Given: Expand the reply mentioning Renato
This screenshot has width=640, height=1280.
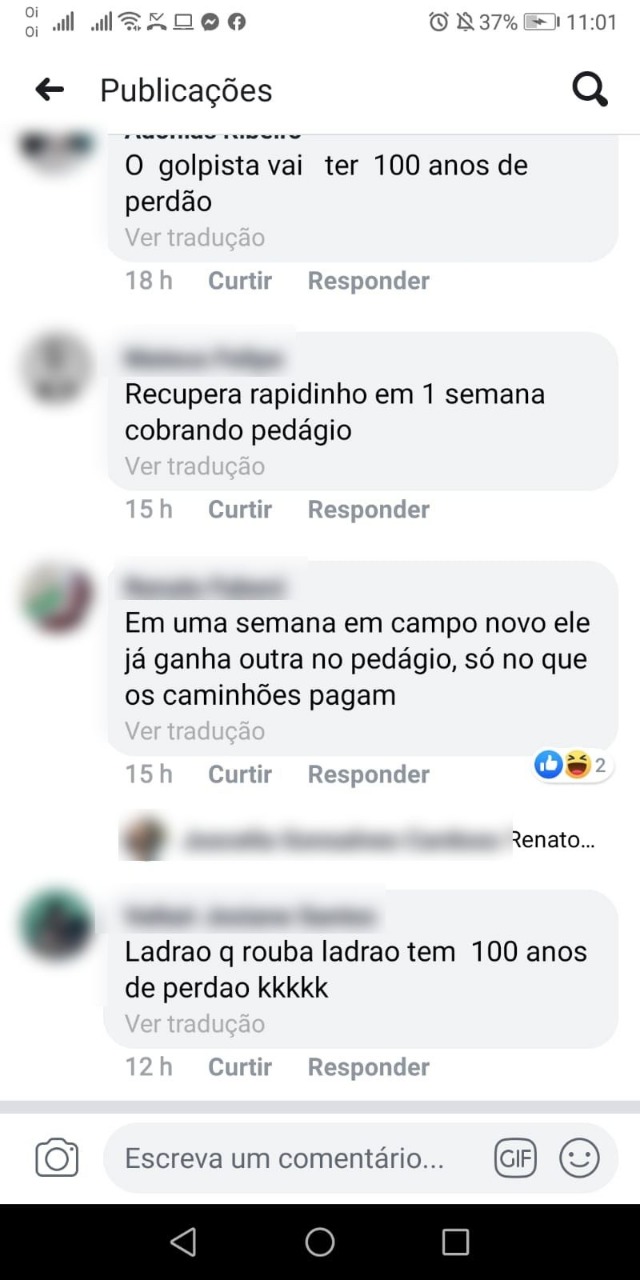Looking at the screenshot, I should 358,840.
